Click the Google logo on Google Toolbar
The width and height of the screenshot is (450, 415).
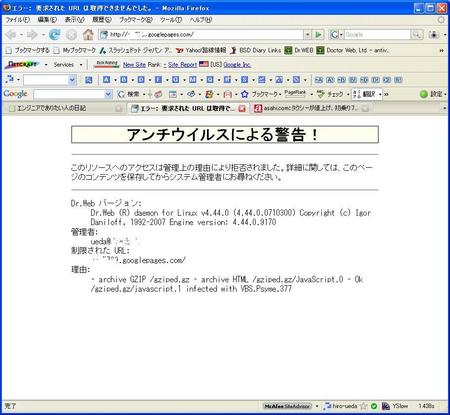pyautogui.click(x=15, y=94)
